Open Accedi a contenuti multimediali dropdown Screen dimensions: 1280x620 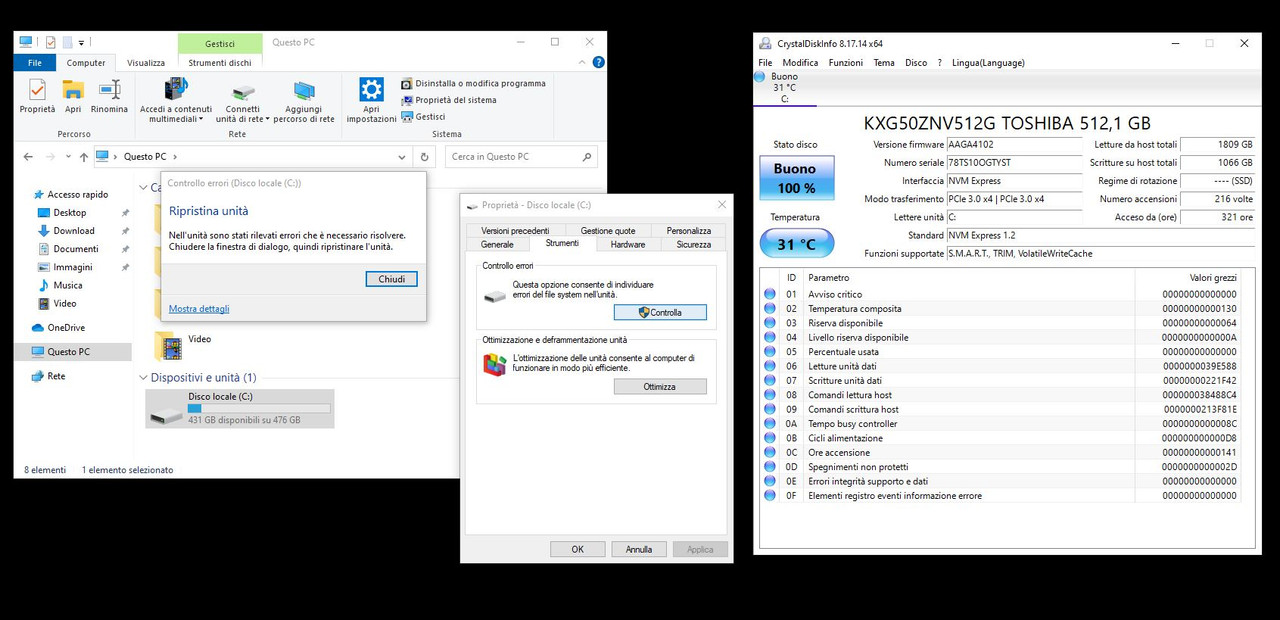[176, 100]
